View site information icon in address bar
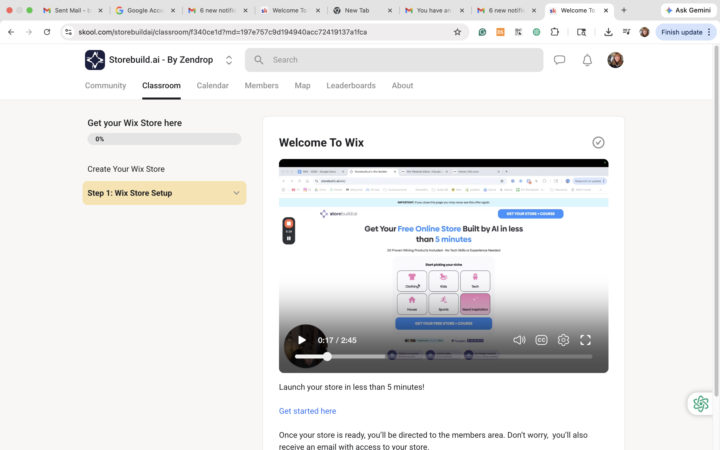Screen dimensions: 720x450 tap(68, 32)
